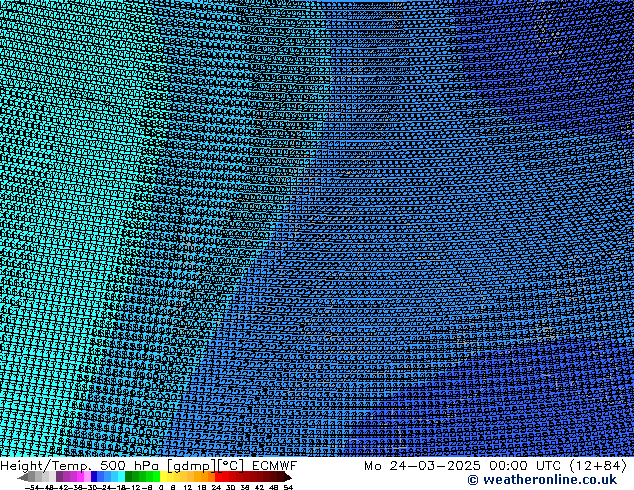
Task: Click the weatheronline.co.uk copyright link
Action: [x=542, y=480]
